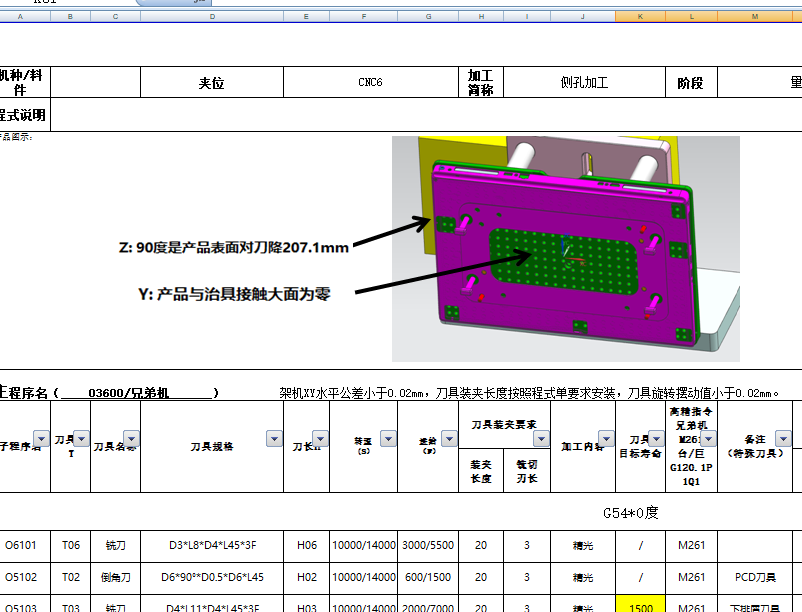Image resolution: width=802 pixels, height=612 pixels.
Task: Open the 子程序名 column filter arrow
Action: (x=40, y=437)
